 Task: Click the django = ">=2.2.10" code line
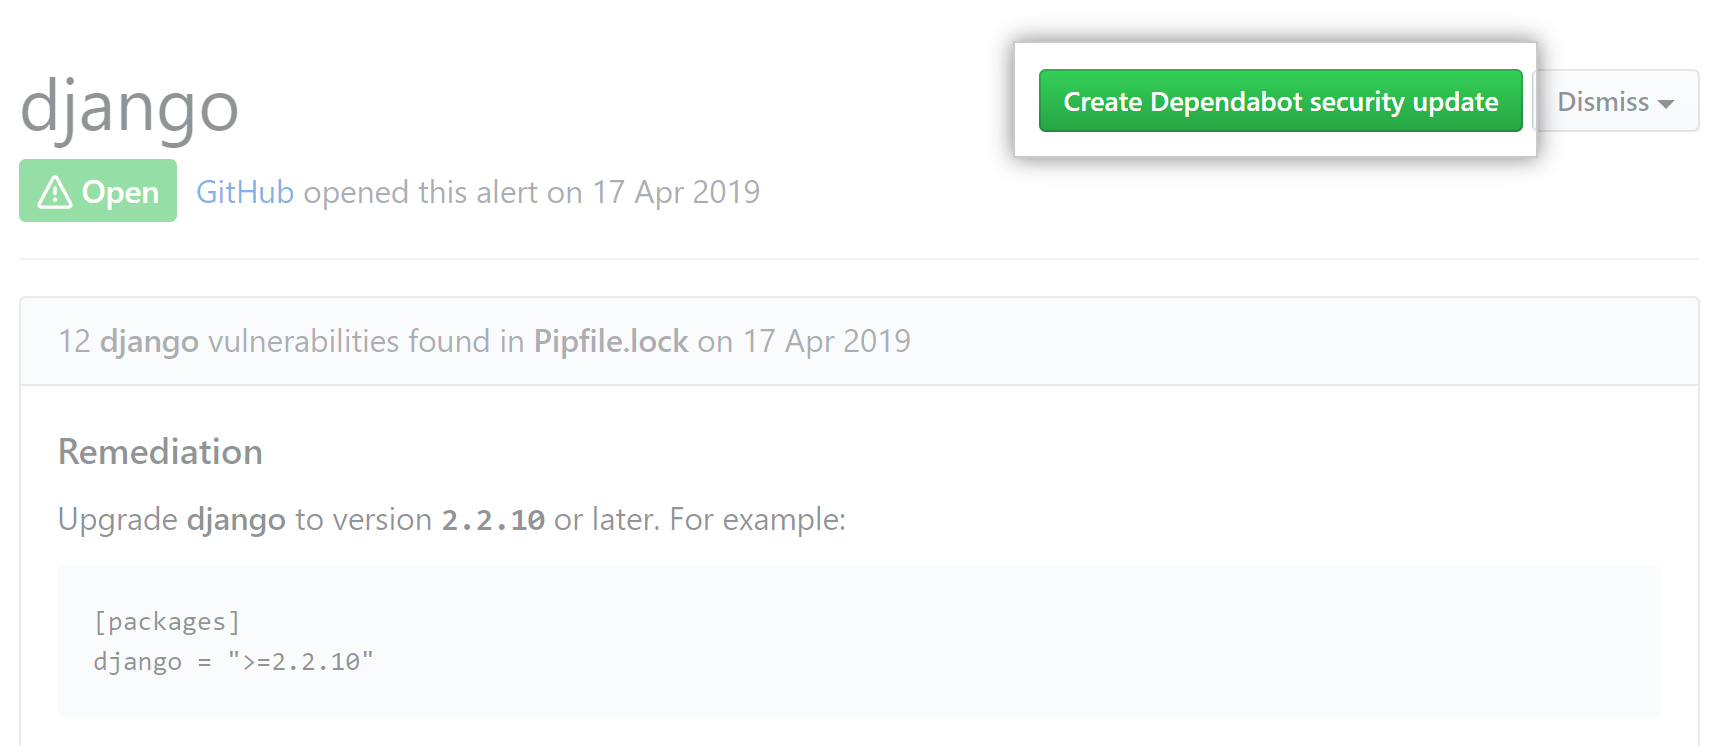pyautogui.click(x=233, y=662)
